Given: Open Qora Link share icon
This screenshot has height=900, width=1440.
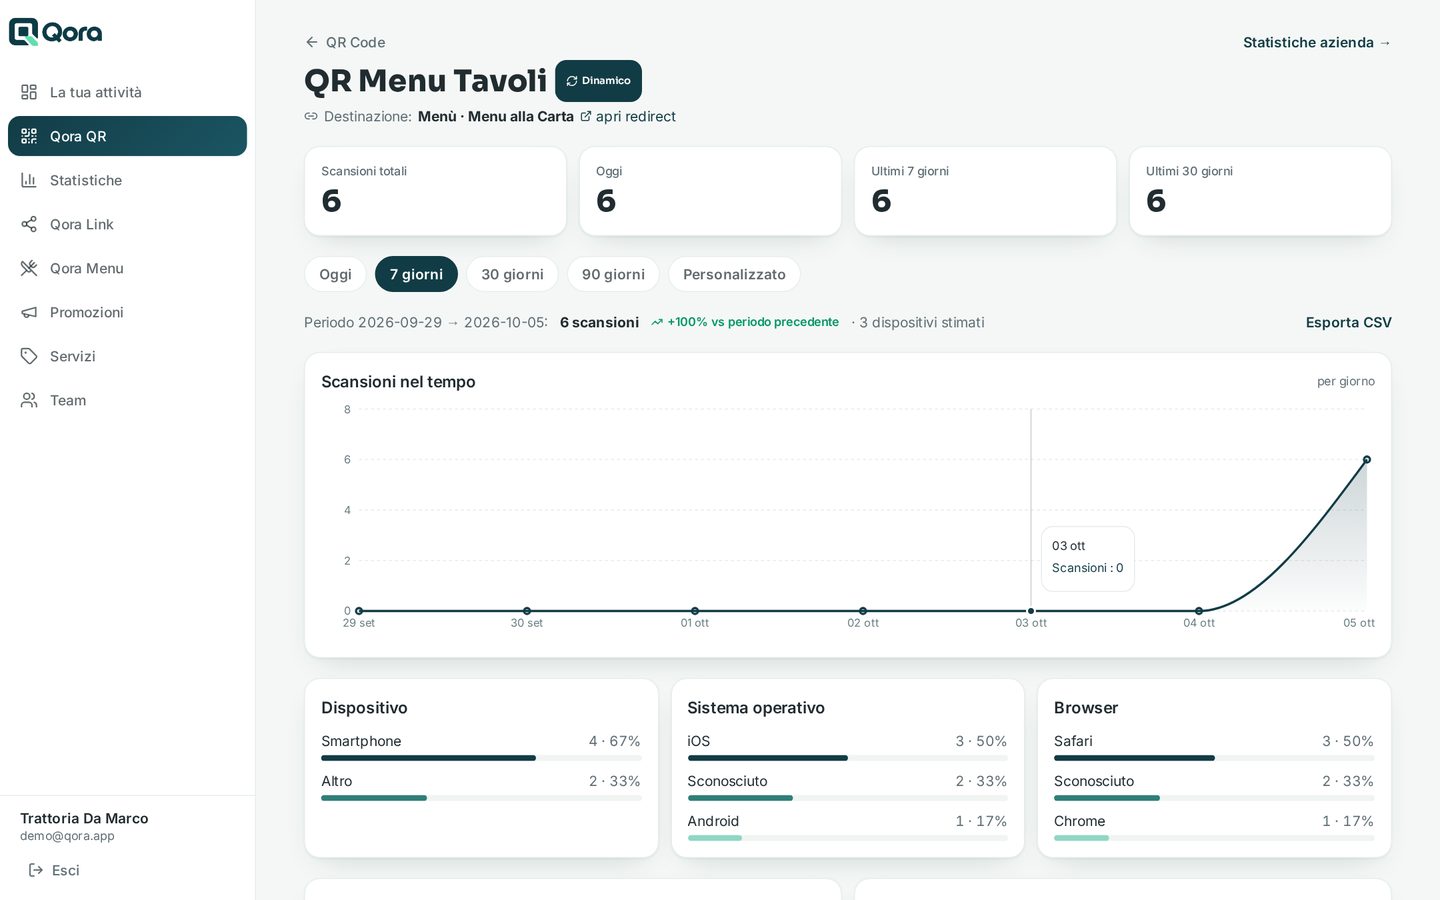Looking at the screenshot, I should click(x=29, y=224).
